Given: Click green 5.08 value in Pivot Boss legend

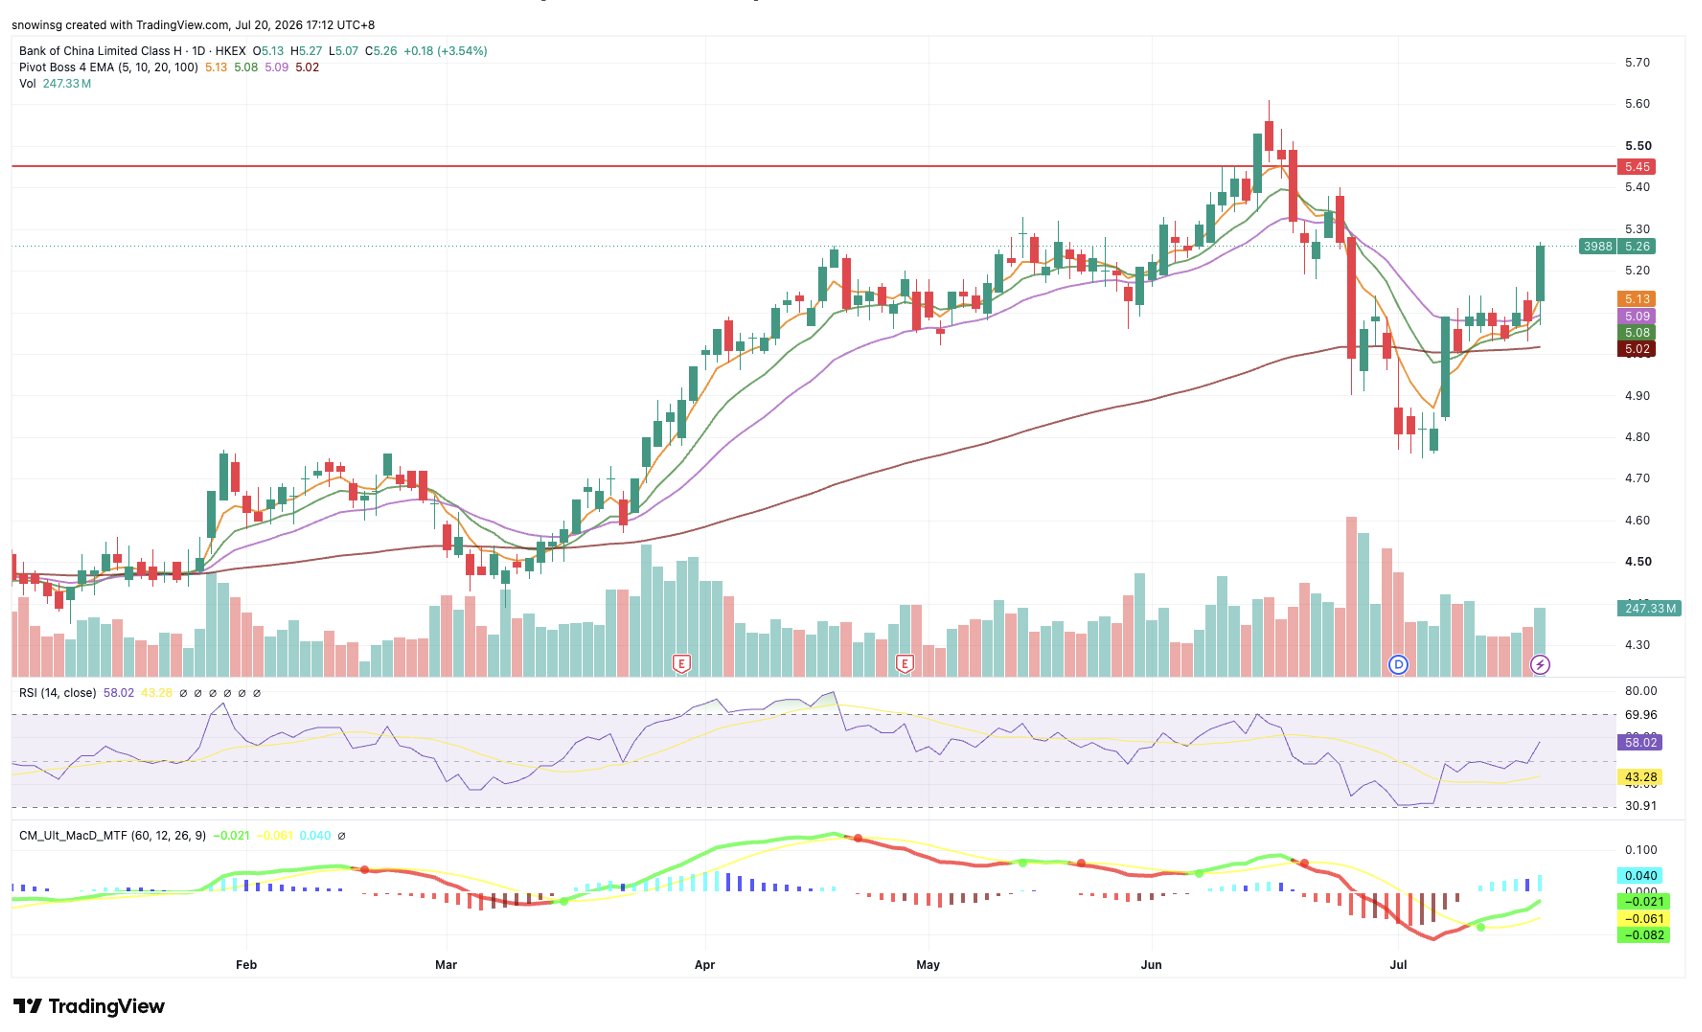Looking at the screenshot, I should pos(246,67).
